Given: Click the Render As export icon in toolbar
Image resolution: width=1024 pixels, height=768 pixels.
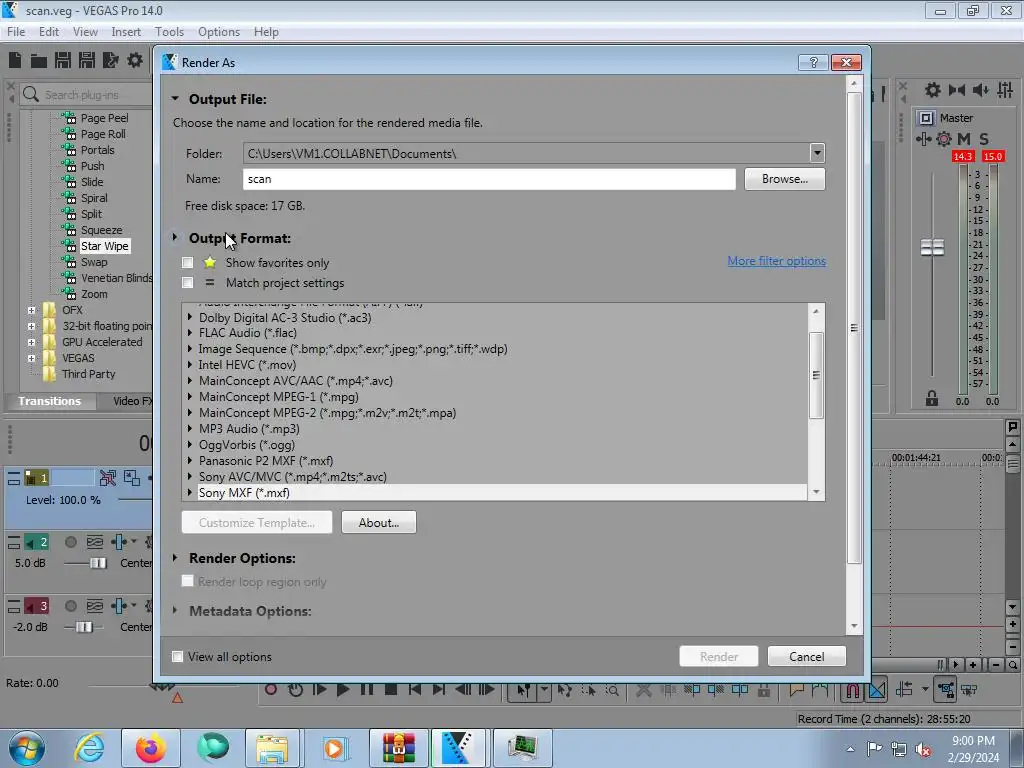Looking at the screenshot, I should [110, 61].
